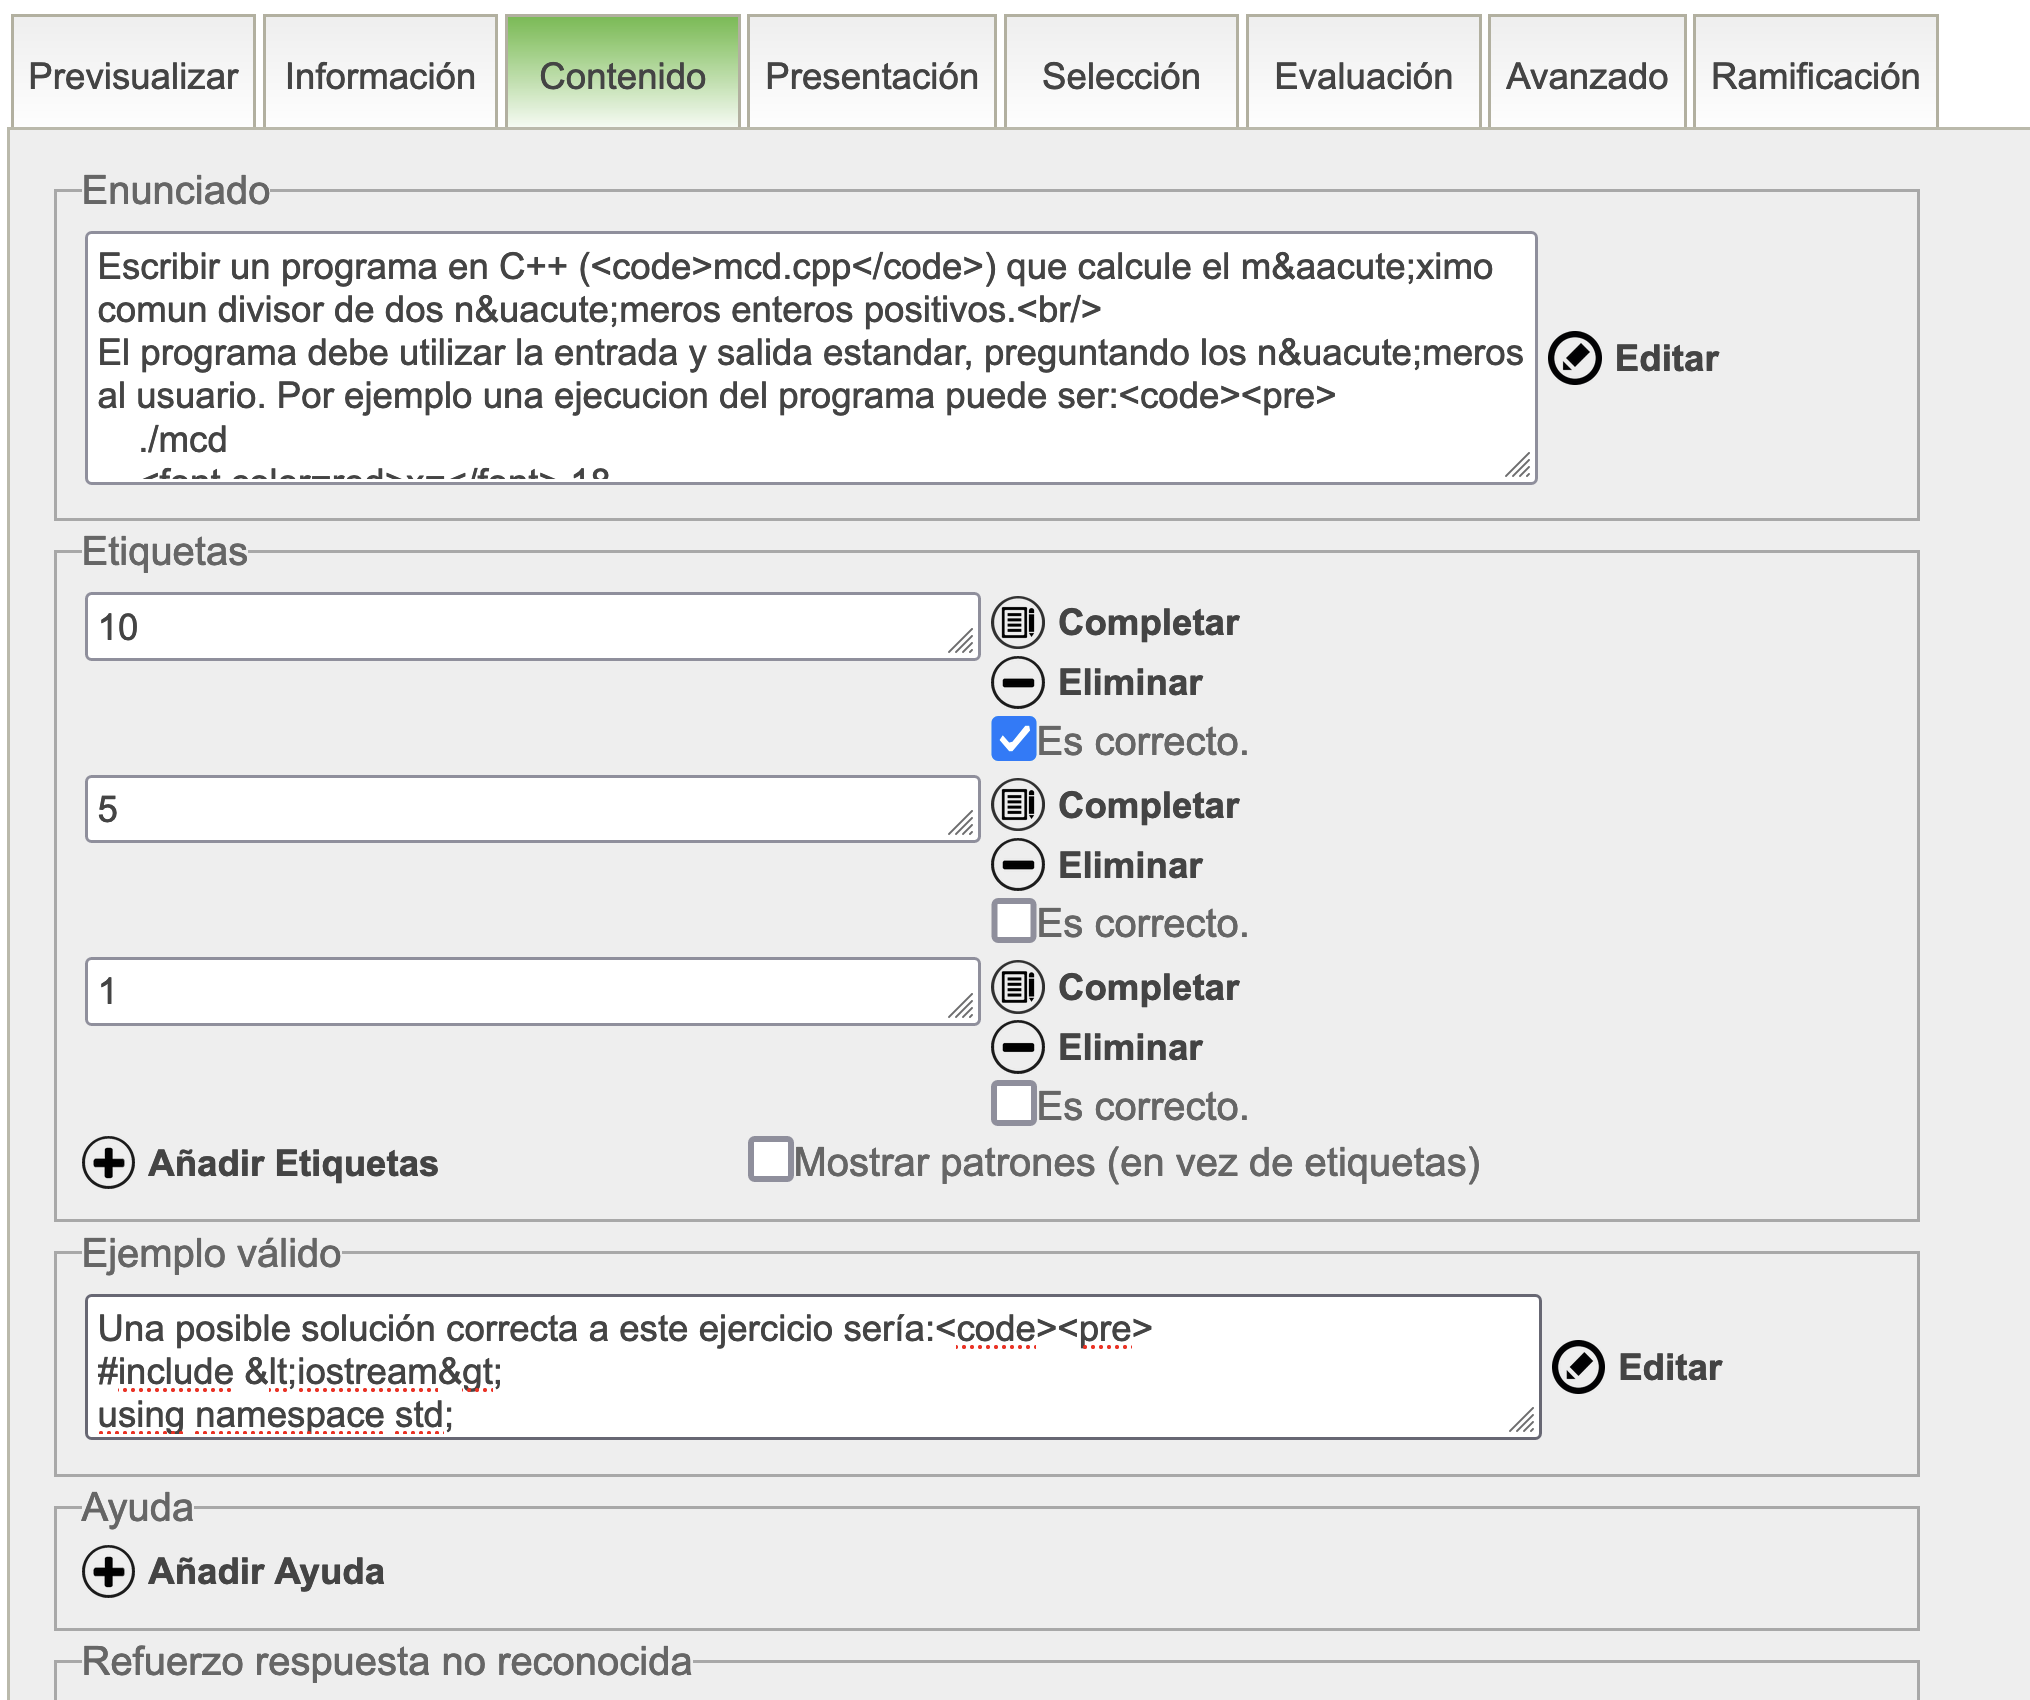The image size is (2030, 1700).
Task: Mark label 5 as Es correcto
Action: [1013, 921]
